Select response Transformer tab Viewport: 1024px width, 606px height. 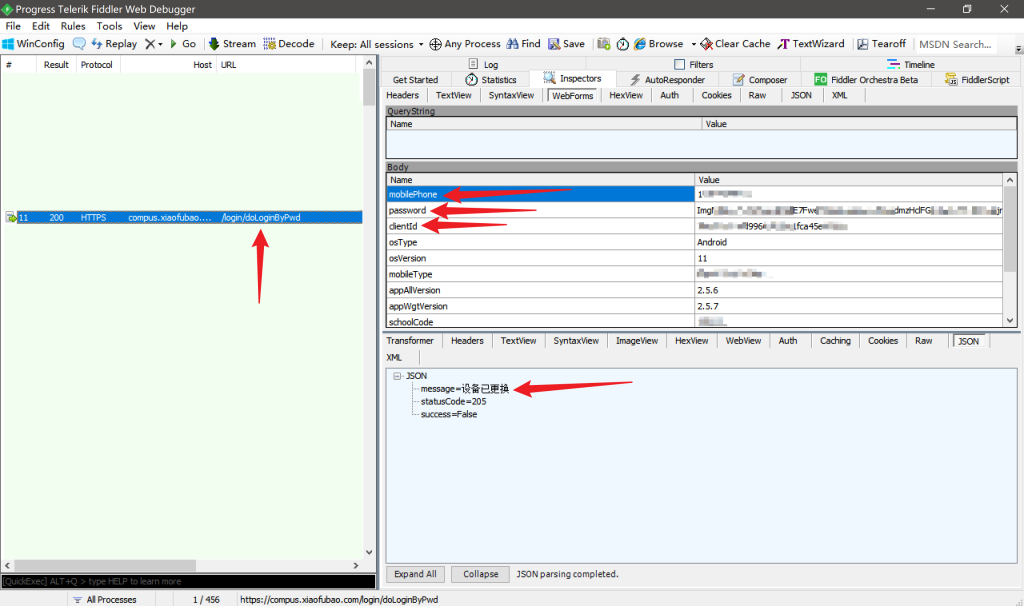[409, 341]
